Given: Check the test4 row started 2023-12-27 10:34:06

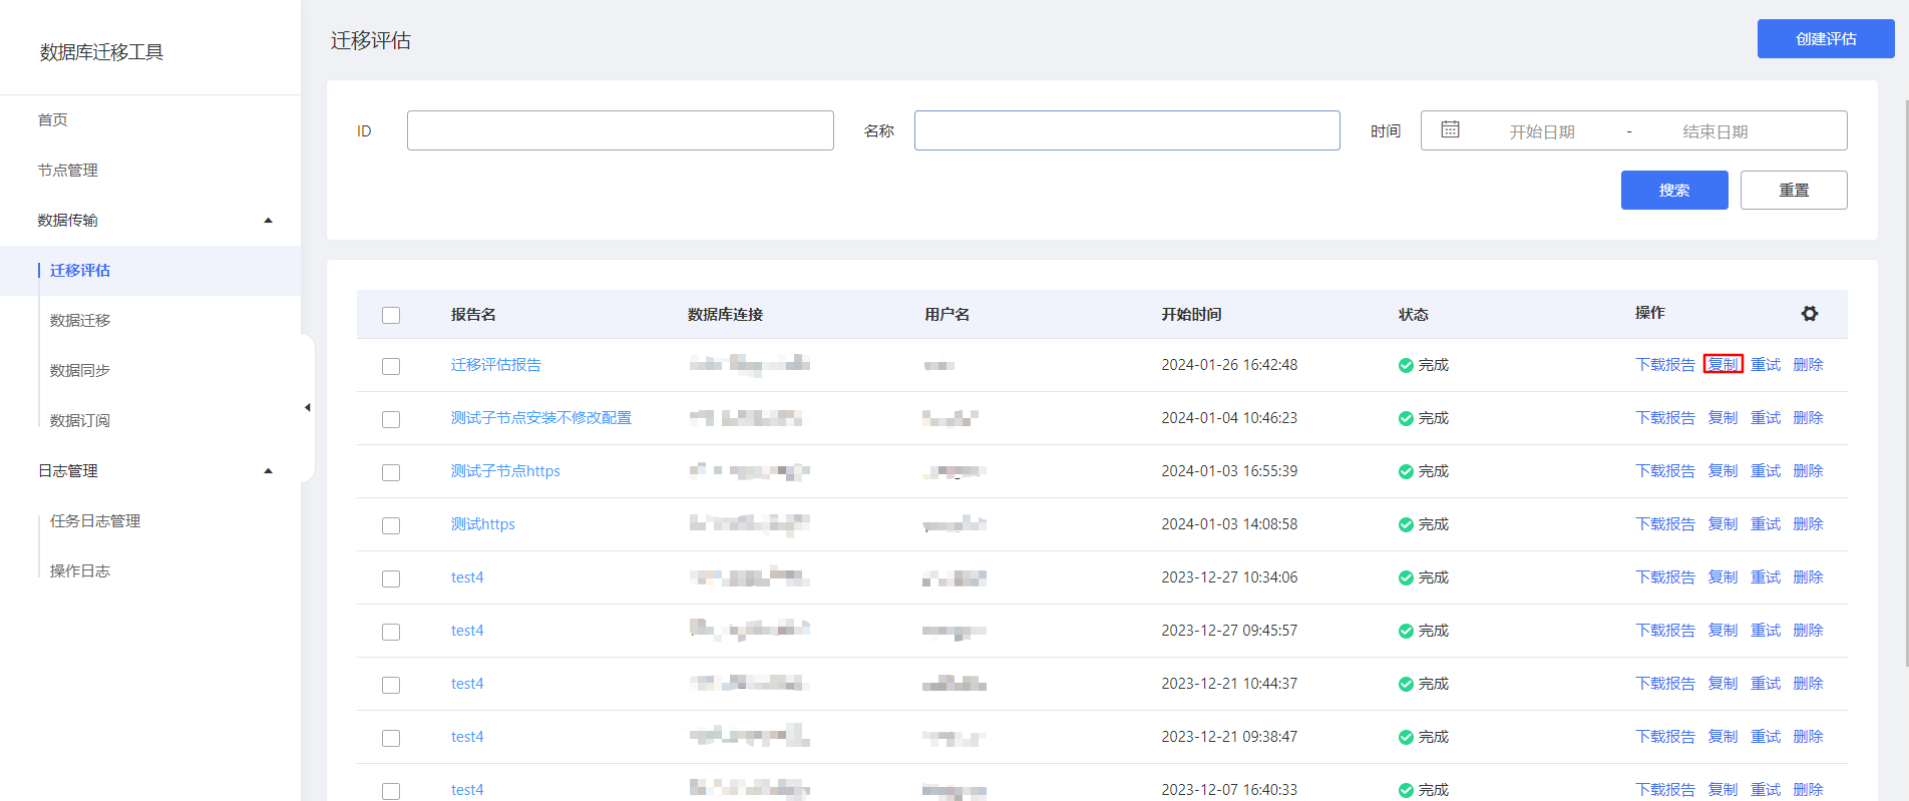Looking at the screenshot, I should [x=391, y=579].
